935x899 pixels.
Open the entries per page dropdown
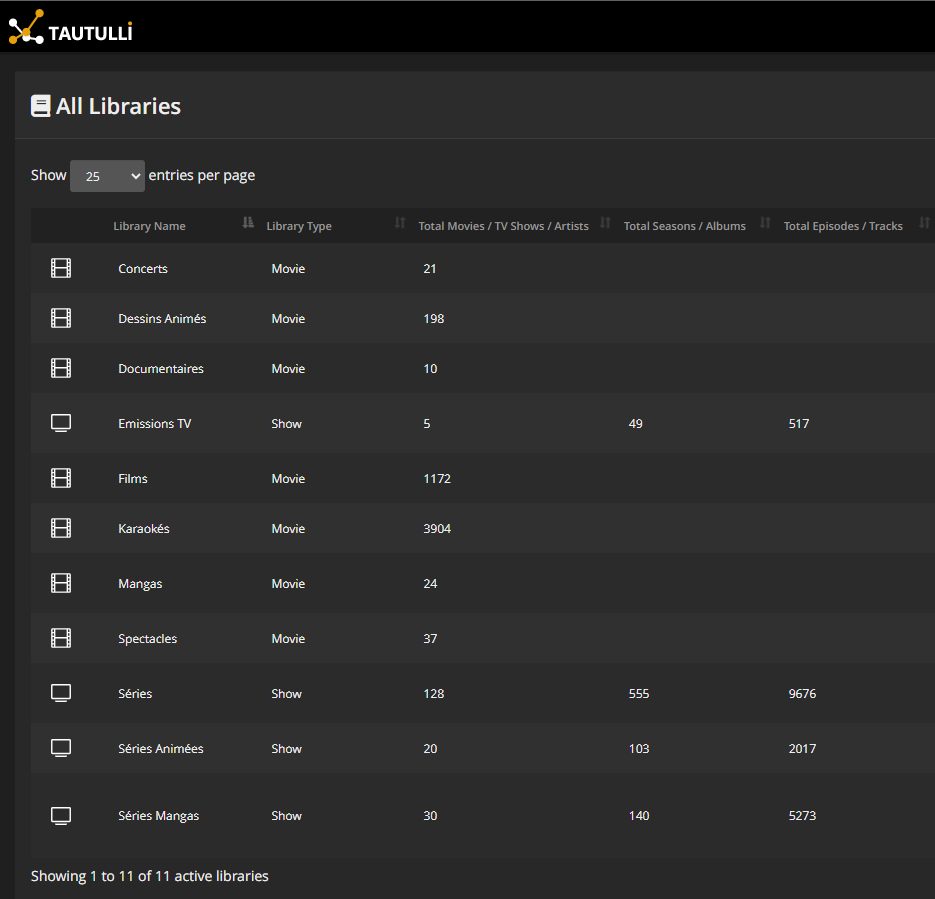[107, 176]
